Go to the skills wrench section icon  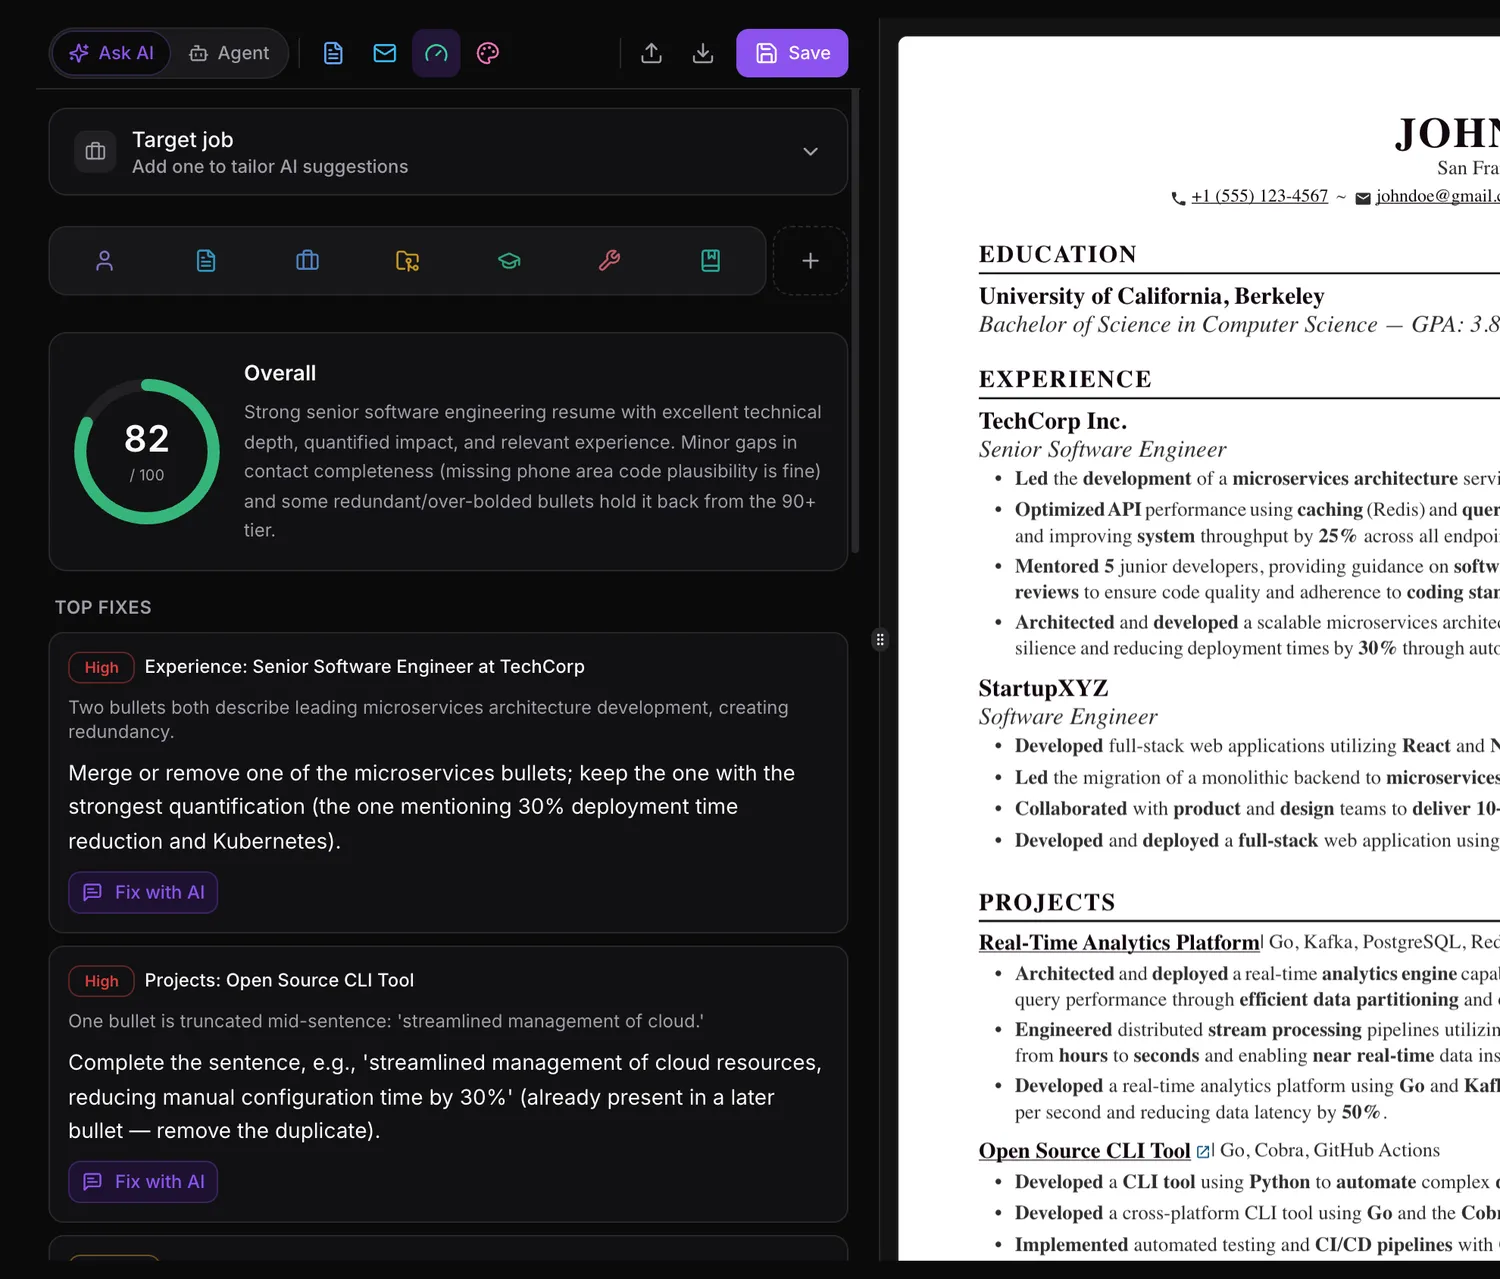coord(609,261)
